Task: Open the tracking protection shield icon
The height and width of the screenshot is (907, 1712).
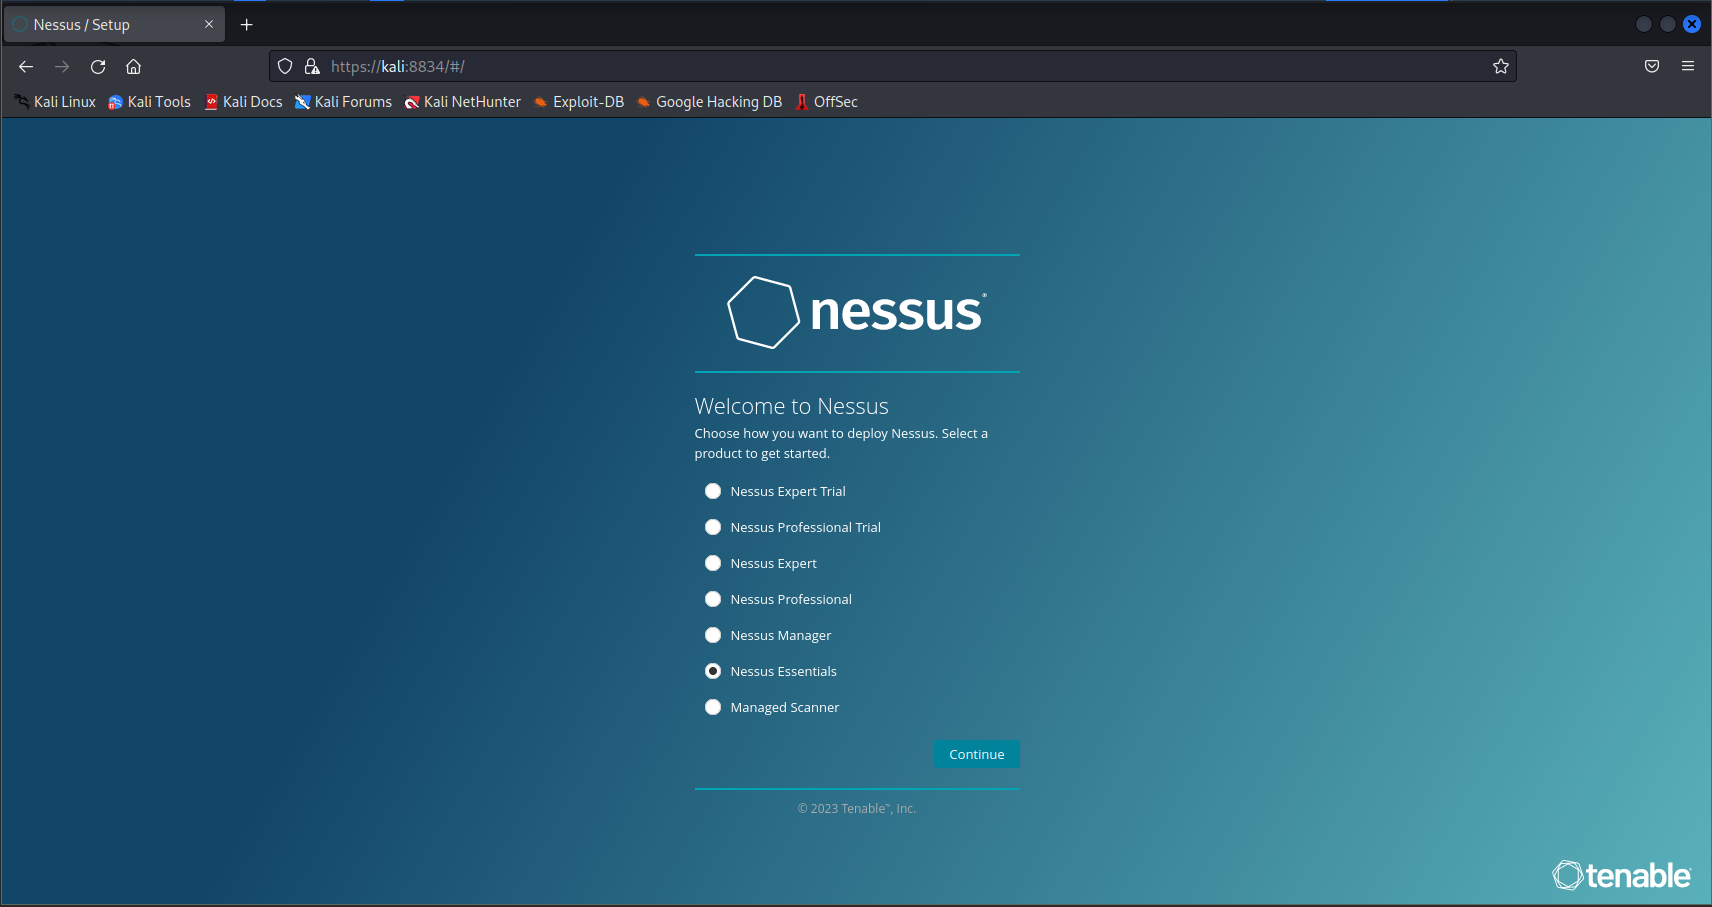Action: 285,66
